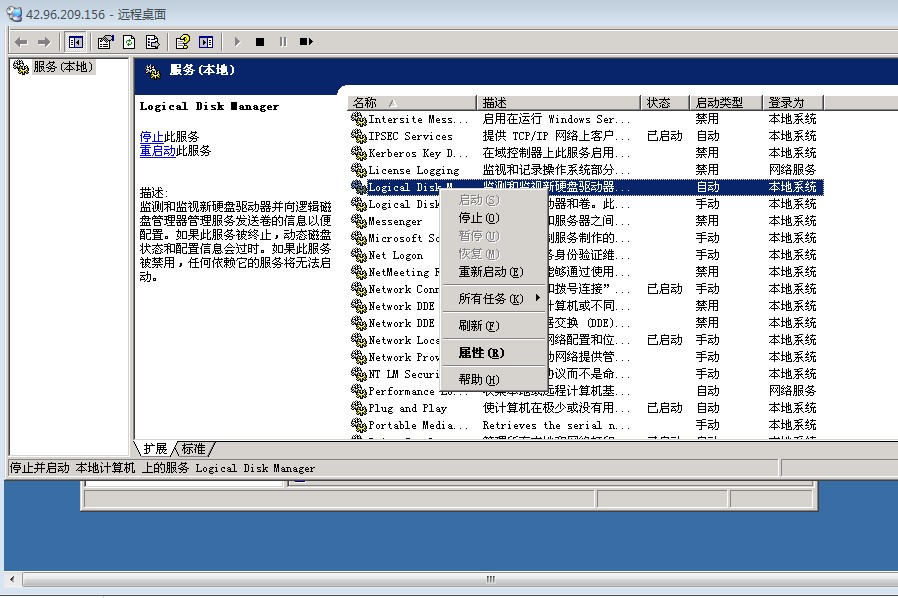Click the Properties toolbar icon
Viewport: 898px width, 598px height.
pos(105,42)
